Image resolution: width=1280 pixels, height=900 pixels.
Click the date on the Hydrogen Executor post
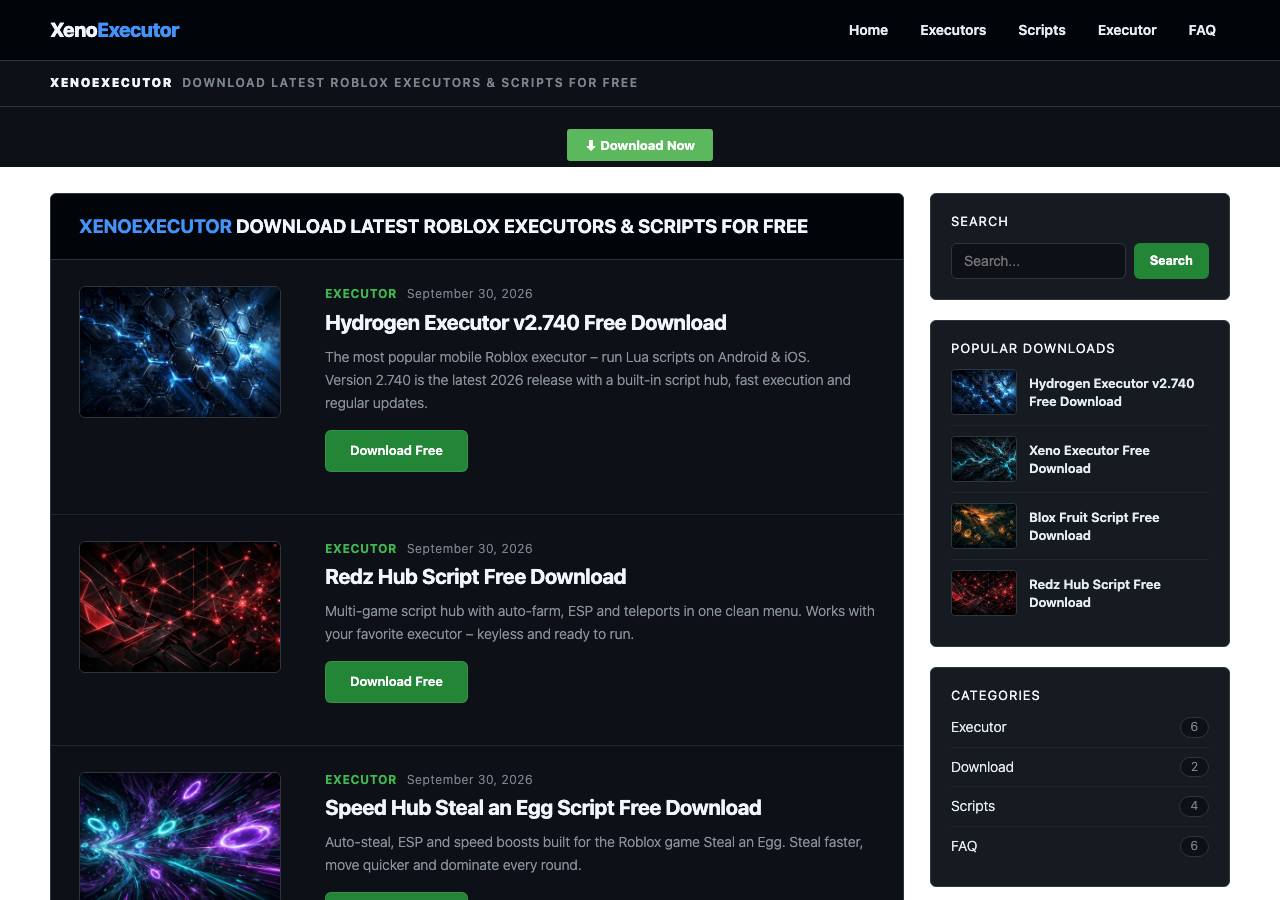470,293
